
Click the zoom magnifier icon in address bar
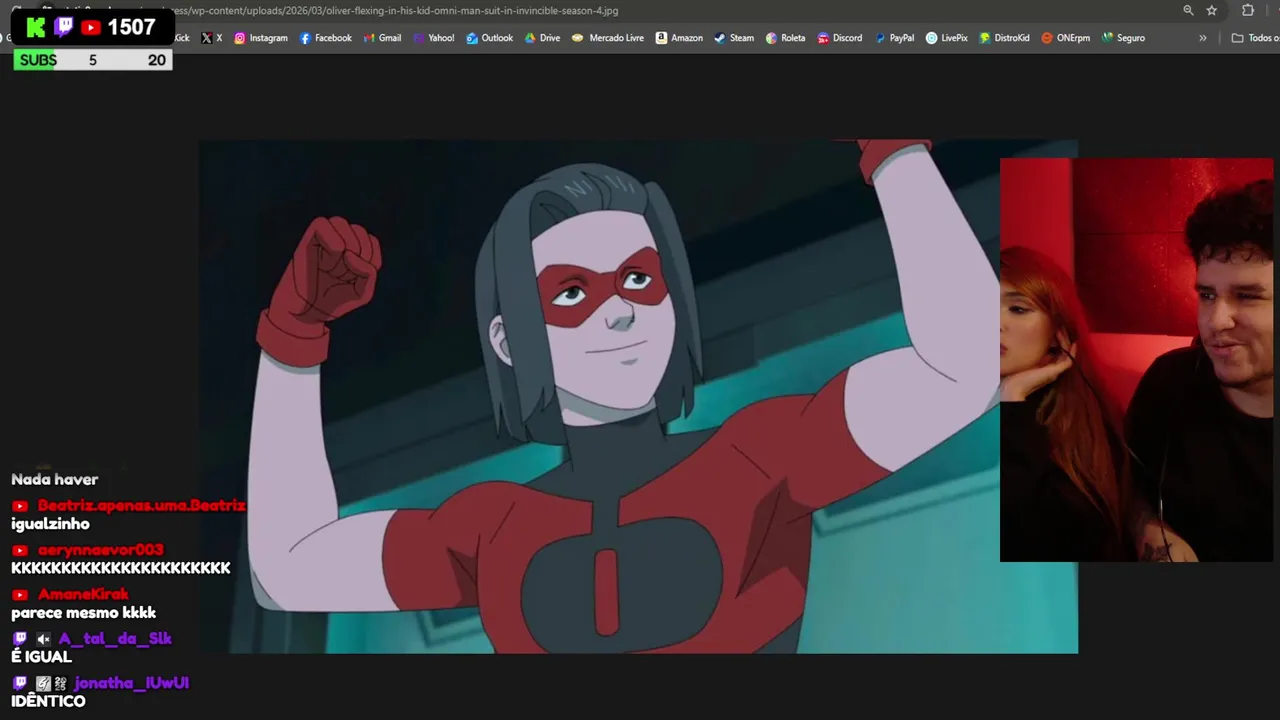[x=1188, y=10]
